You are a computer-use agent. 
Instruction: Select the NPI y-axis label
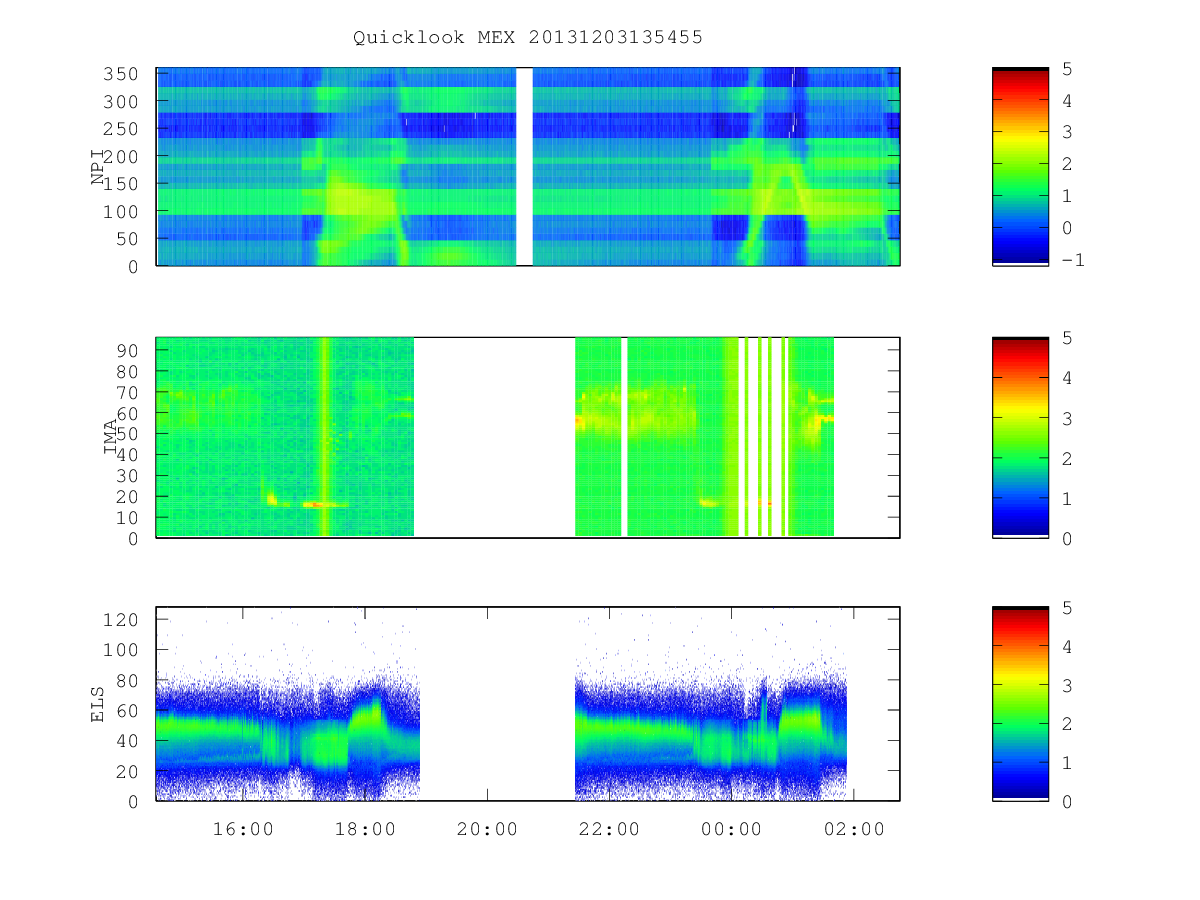pos(99,167)
